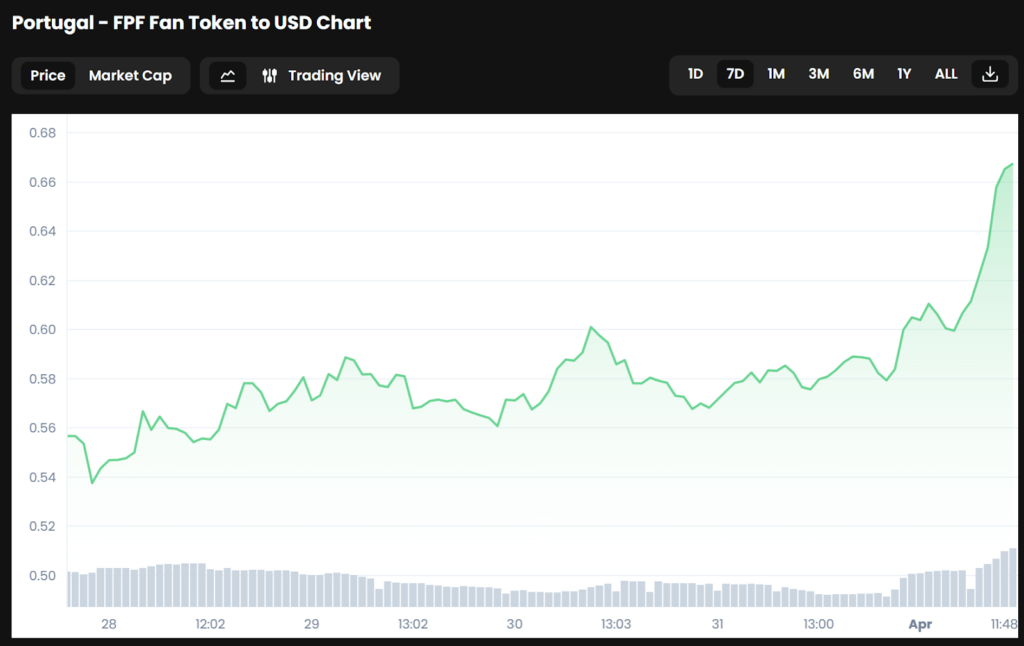Switch to Market Cap view
The height and width of the screenshot is (646, 1024).
click(x=130, y=76)
